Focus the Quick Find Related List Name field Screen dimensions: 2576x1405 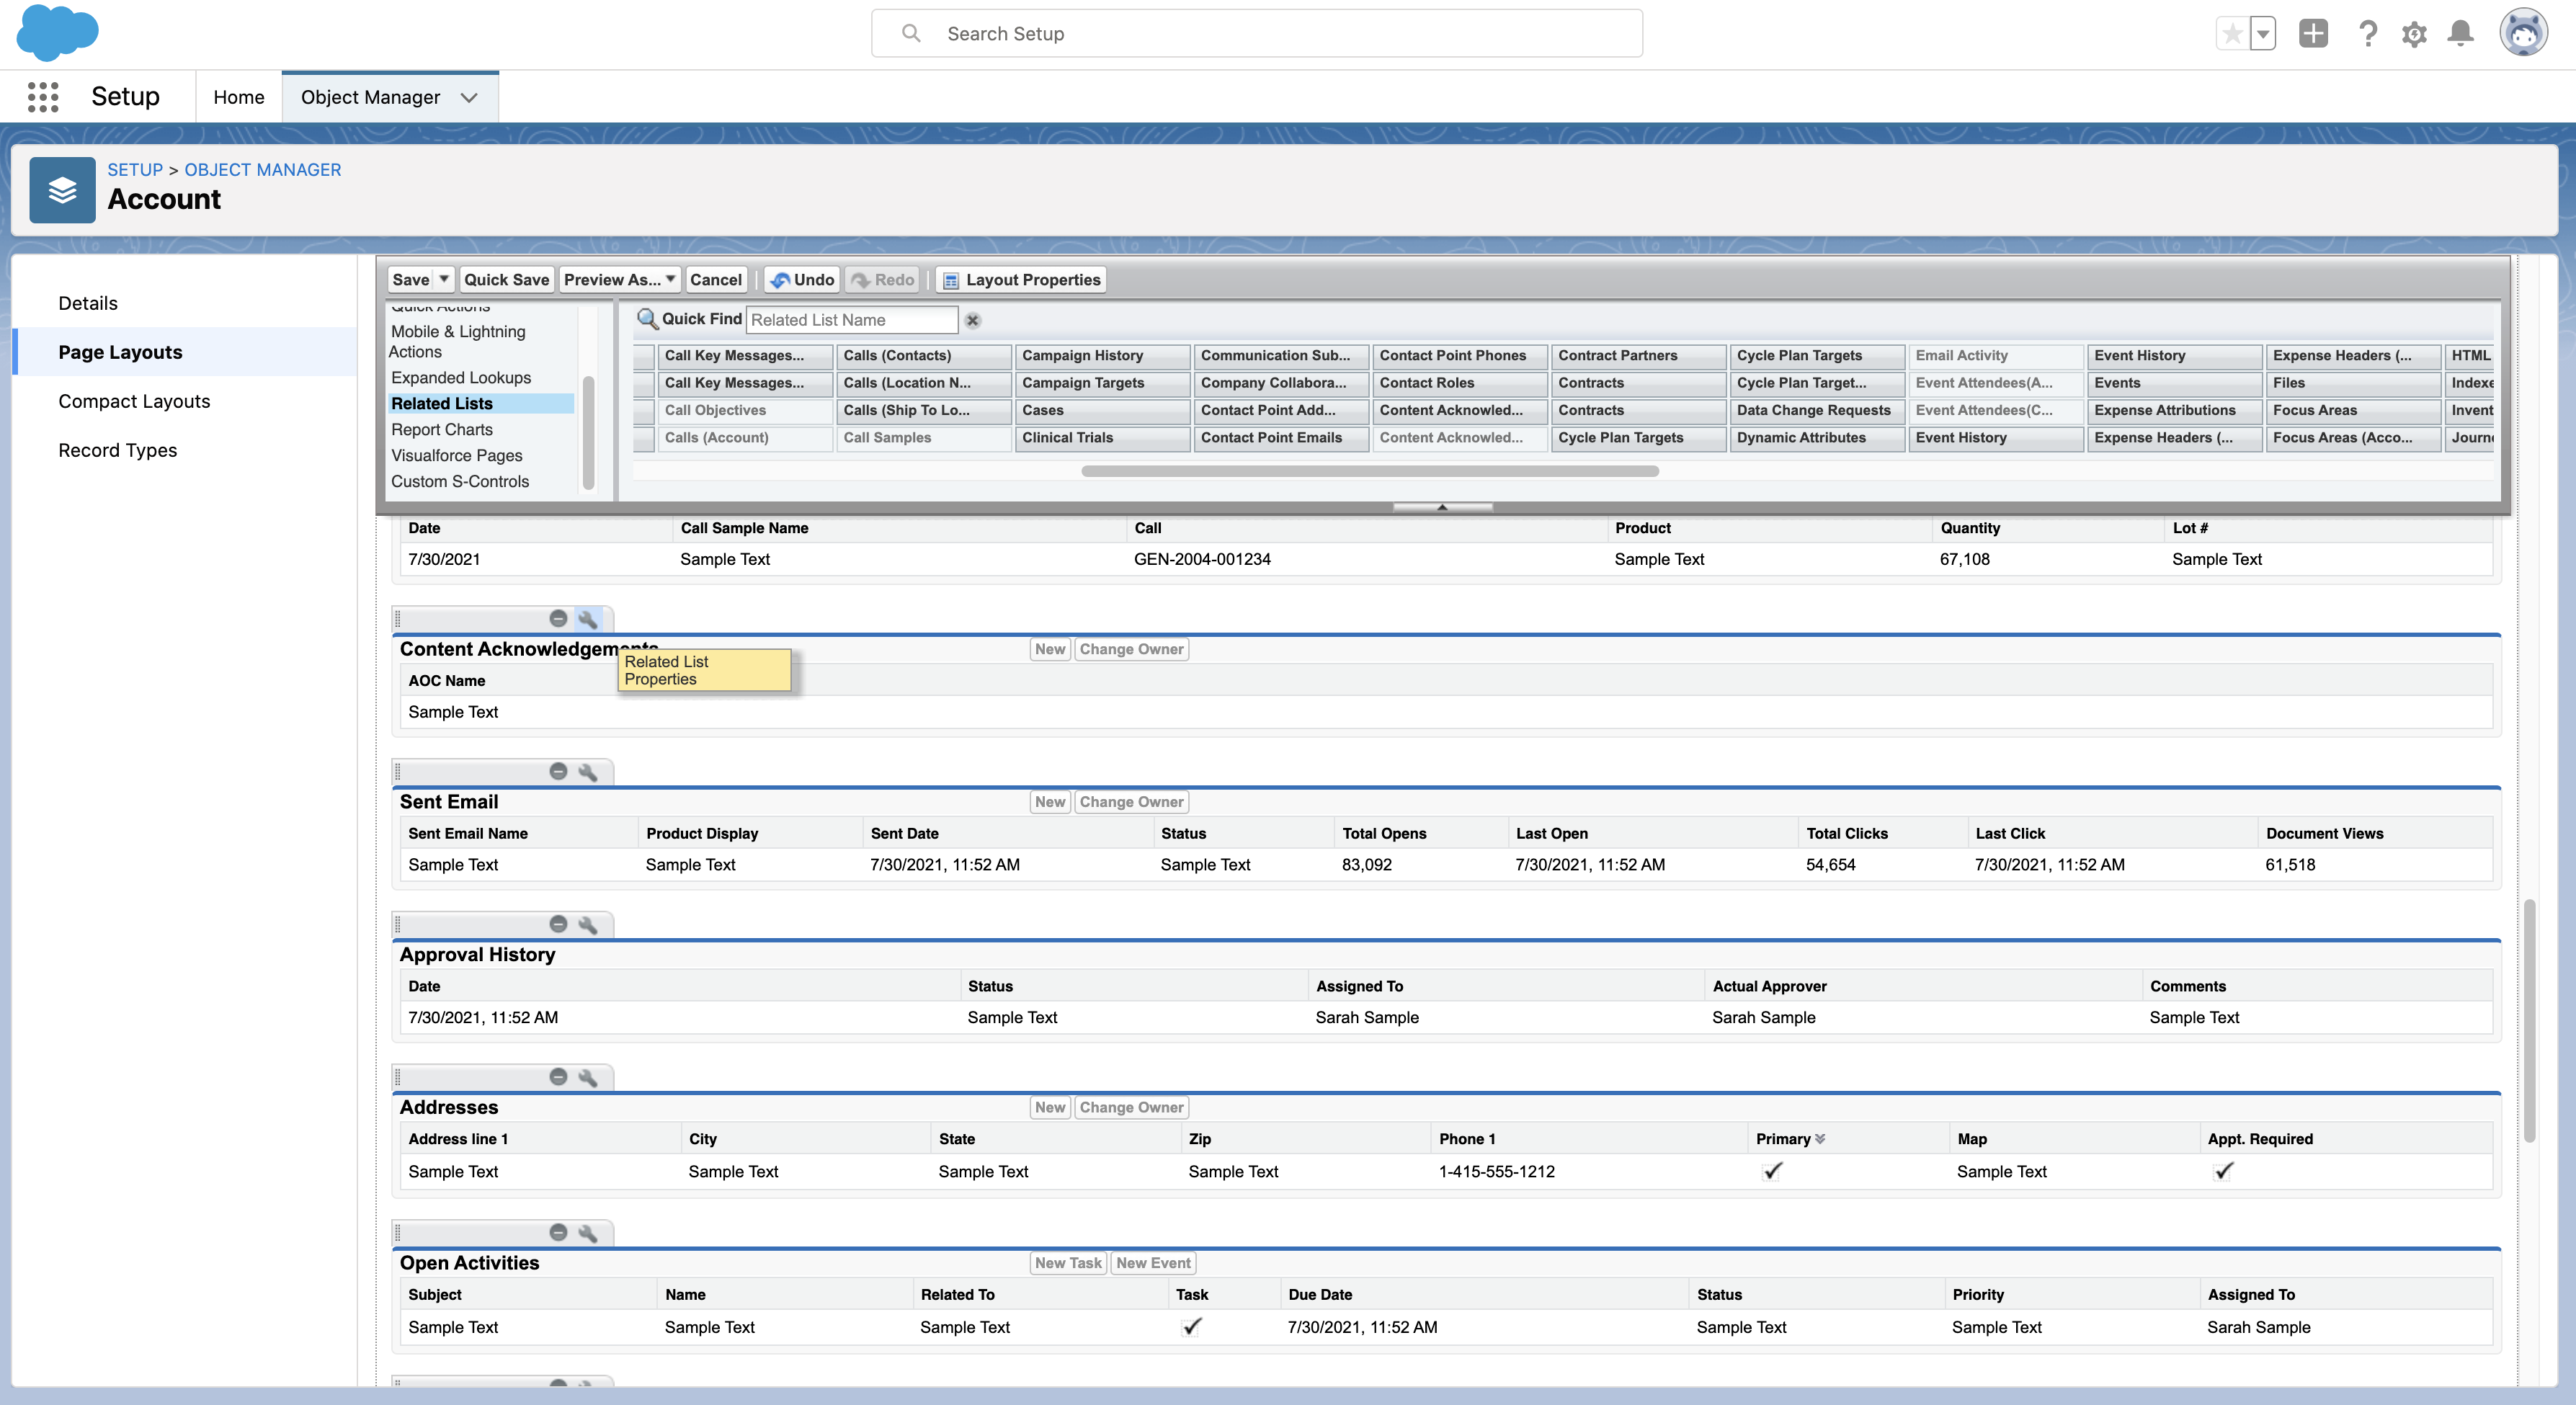click(x=851, y=320)
